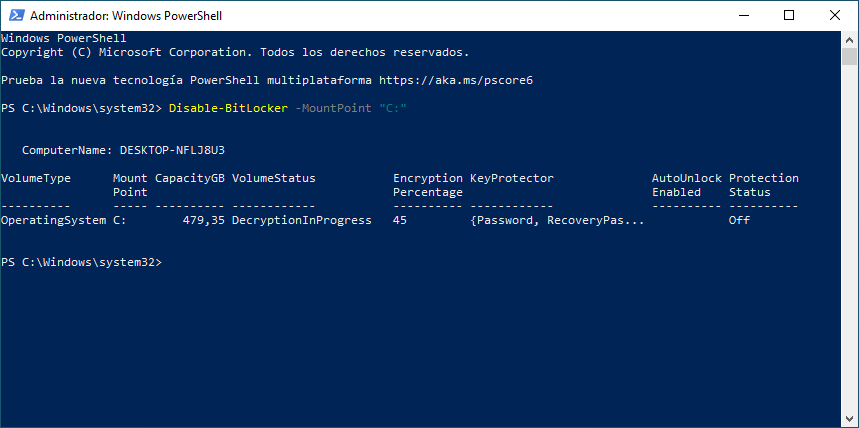Click the encryption percentage value 45
859x428 pixels.
click(x=400, y=220)
